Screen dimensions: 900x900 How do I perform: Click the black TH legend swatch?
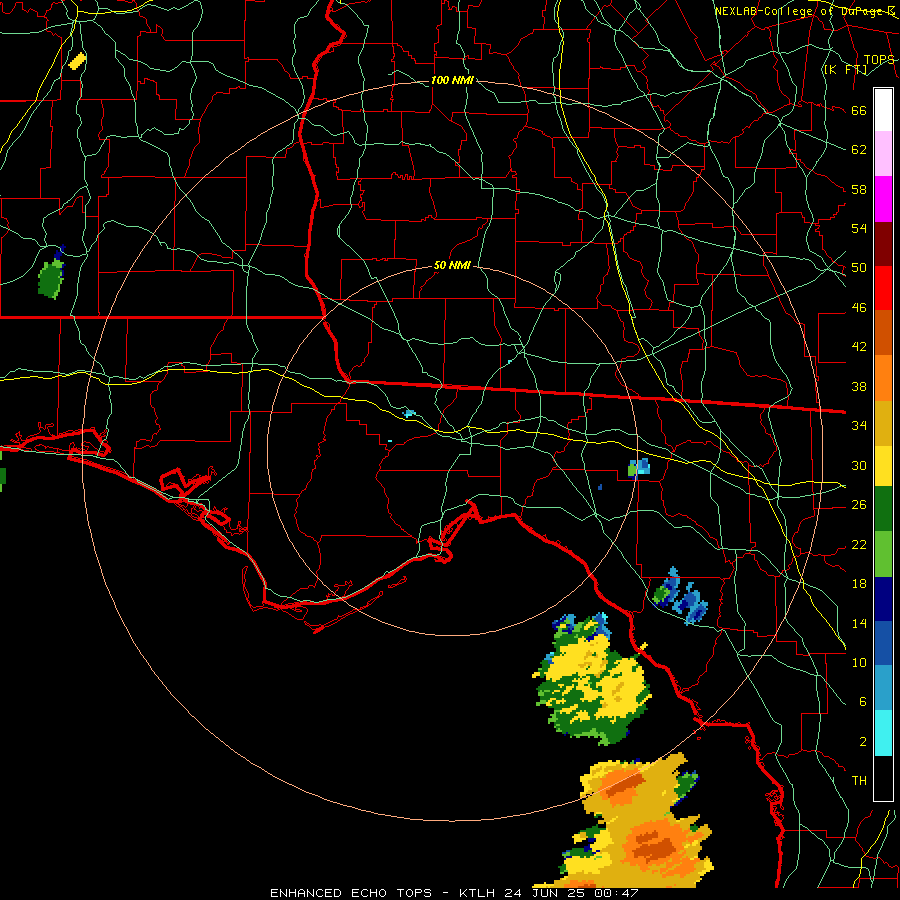pyautogui.click(x=883, y=778)
